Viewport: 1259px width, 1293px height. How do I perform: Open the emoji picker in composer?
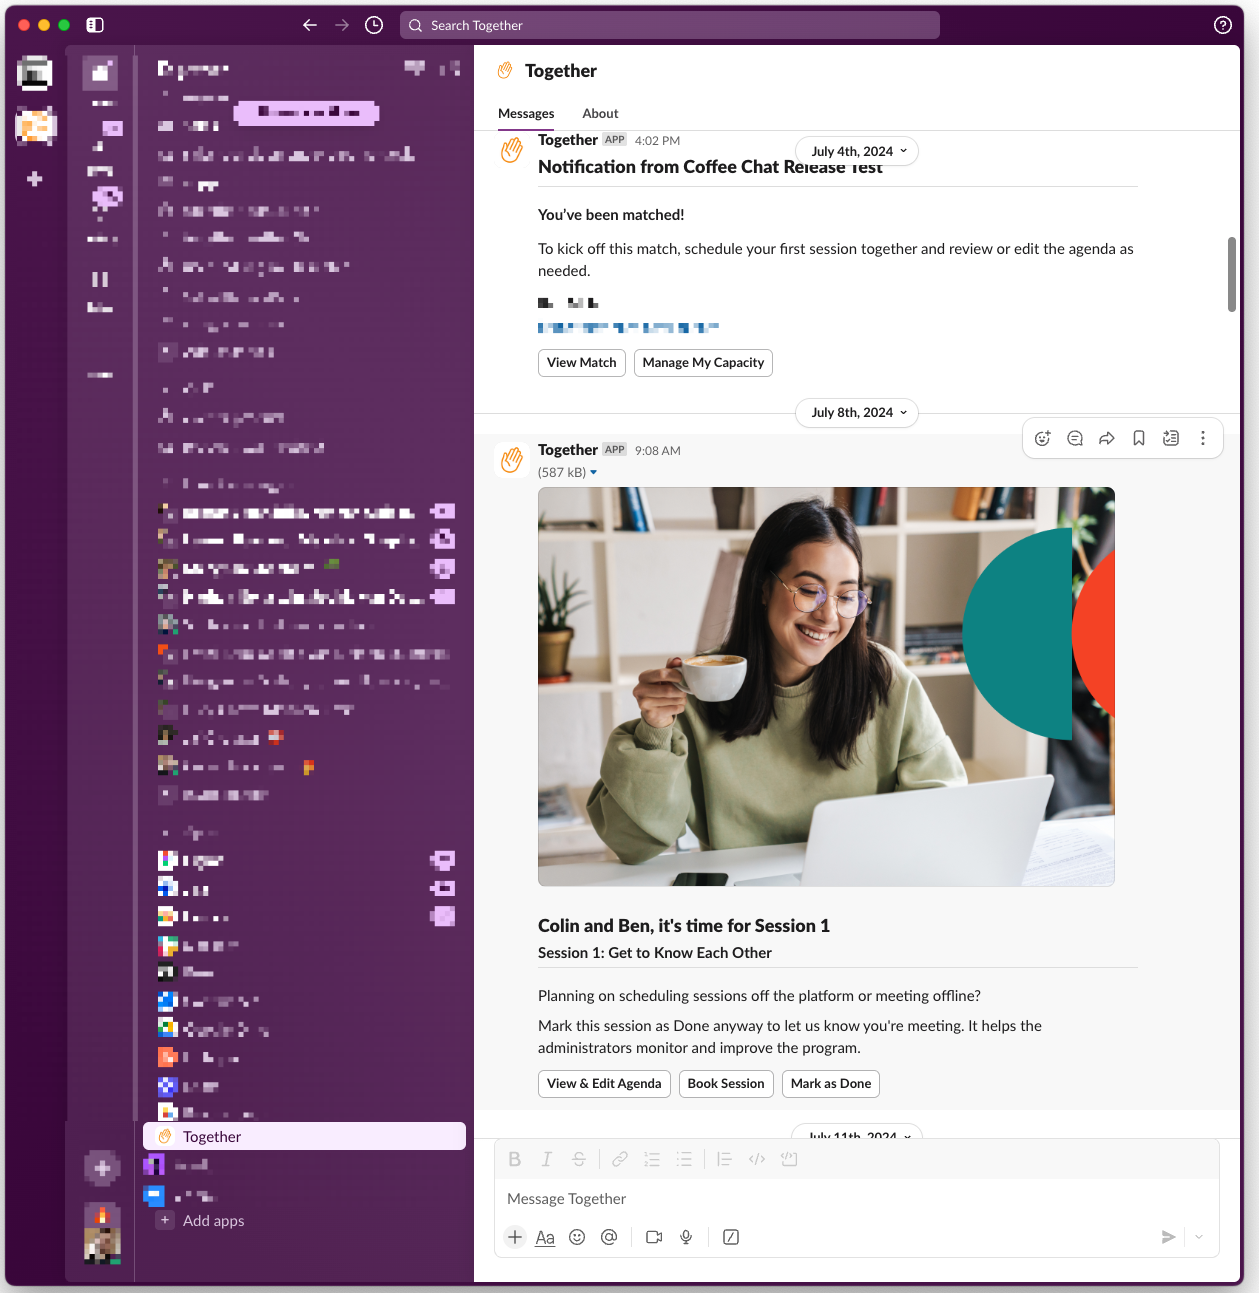577,1237
